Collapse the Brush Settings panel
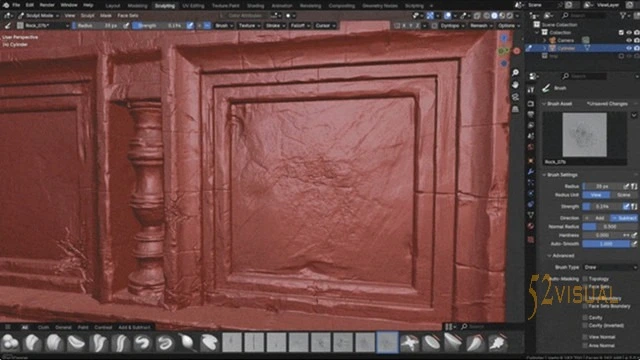The width and height of the screenshot is (640, 360). 562,175
